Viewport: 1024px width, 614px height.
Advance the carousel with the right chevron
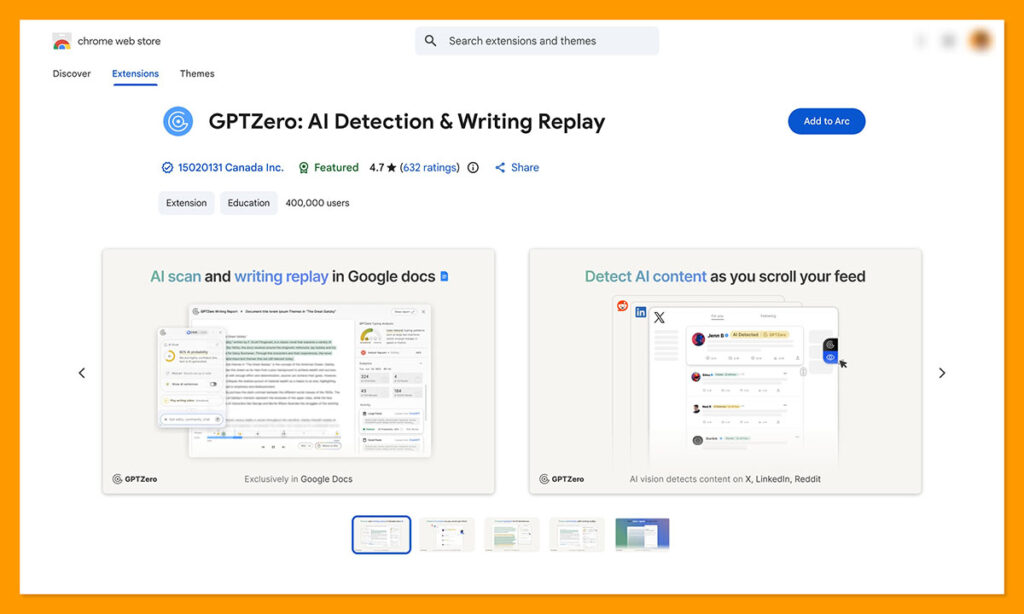pyautogui.click(x=942, y=373)
